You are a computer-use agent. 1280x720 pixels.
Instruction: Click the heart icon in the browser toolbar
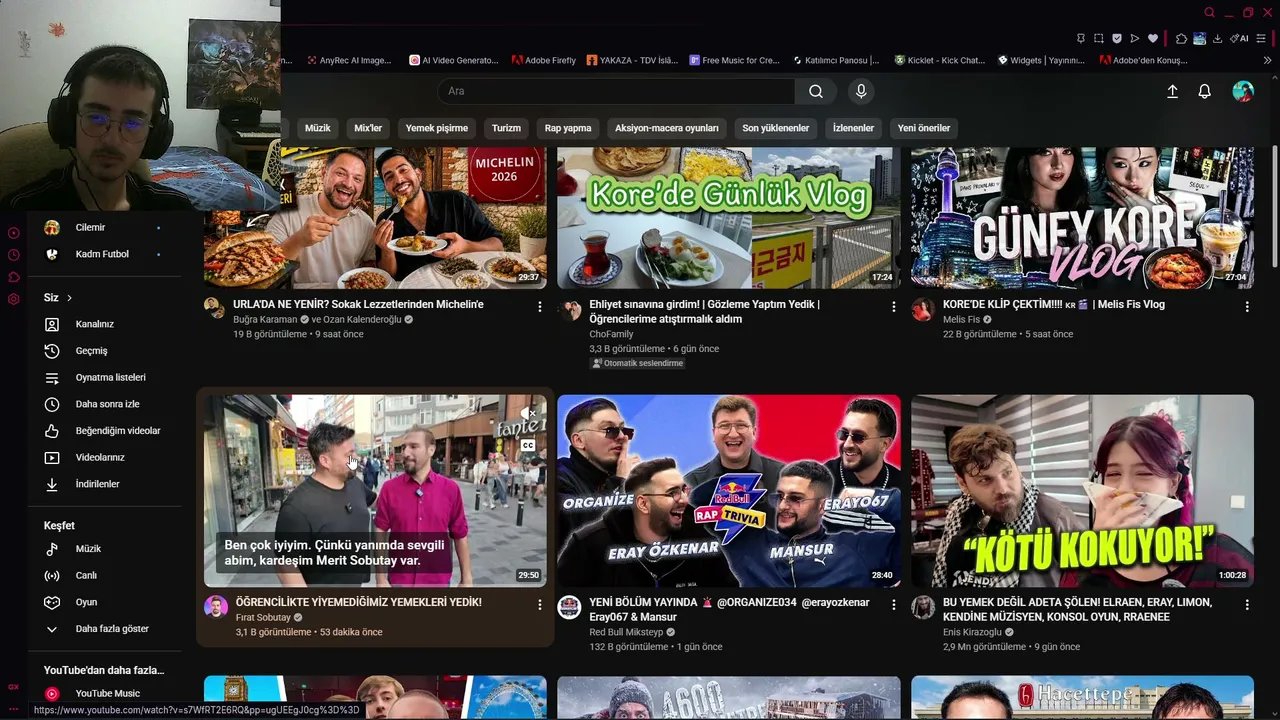click(x=1153, y=39)
